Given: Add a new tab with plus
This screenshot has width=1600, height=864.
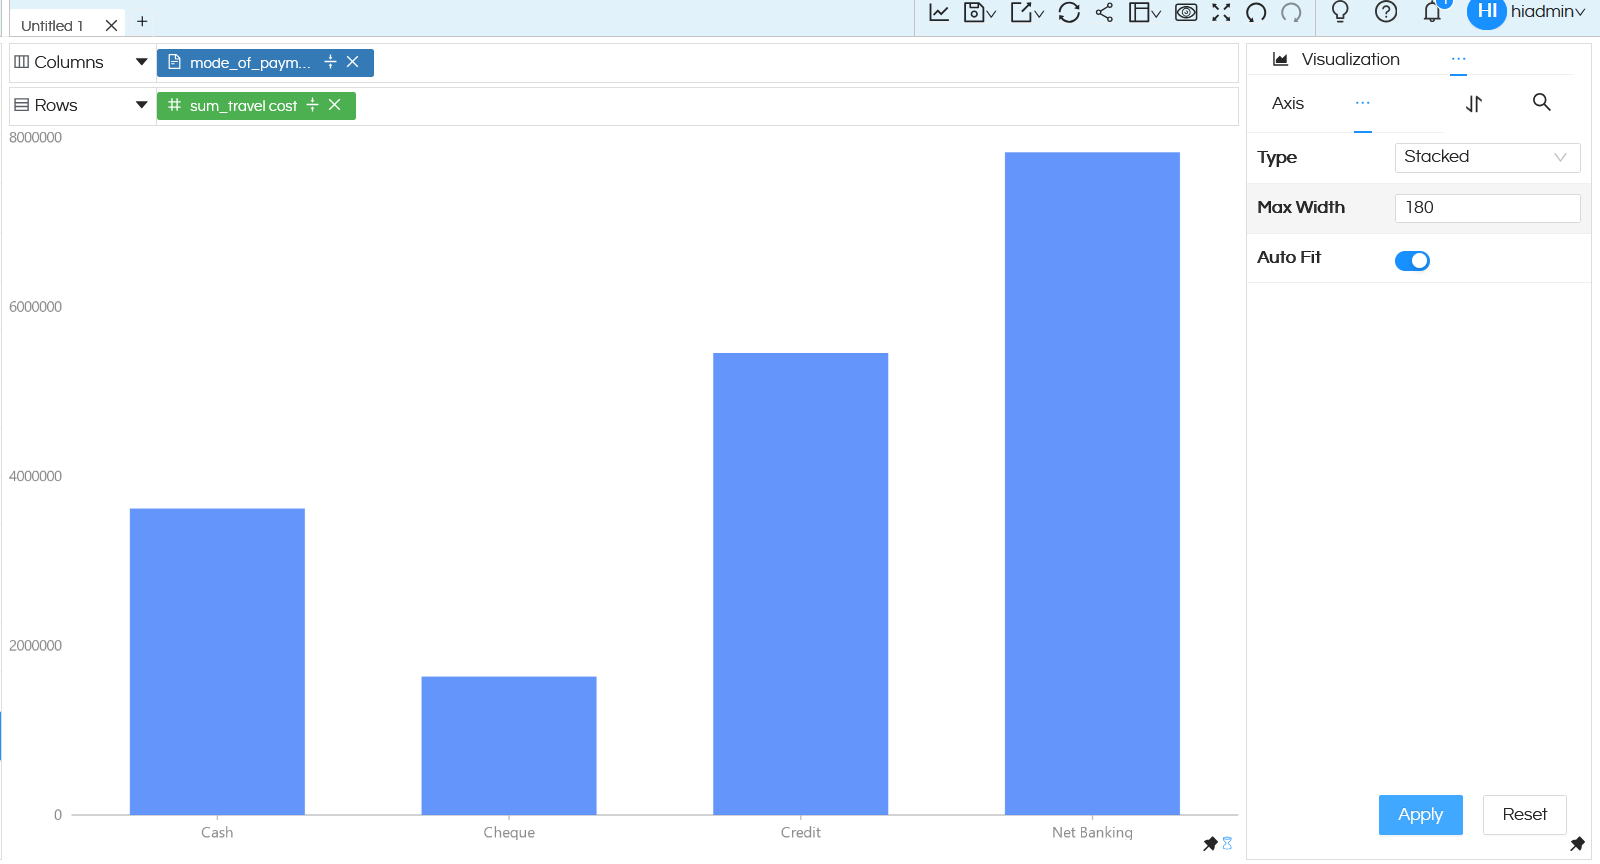Looking at the screenshot, I should (x=142, y=21).
